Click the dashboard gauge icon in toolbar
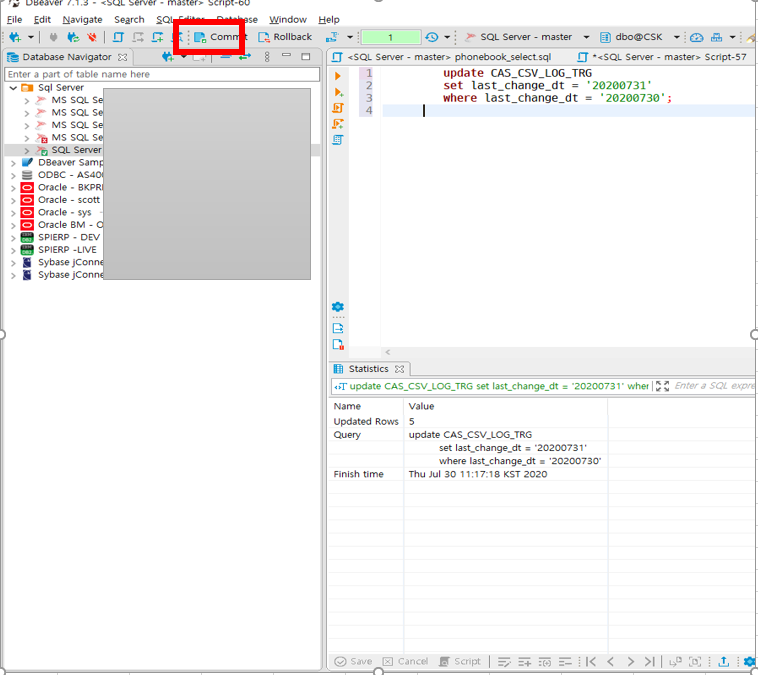 (x=696, y=37)
